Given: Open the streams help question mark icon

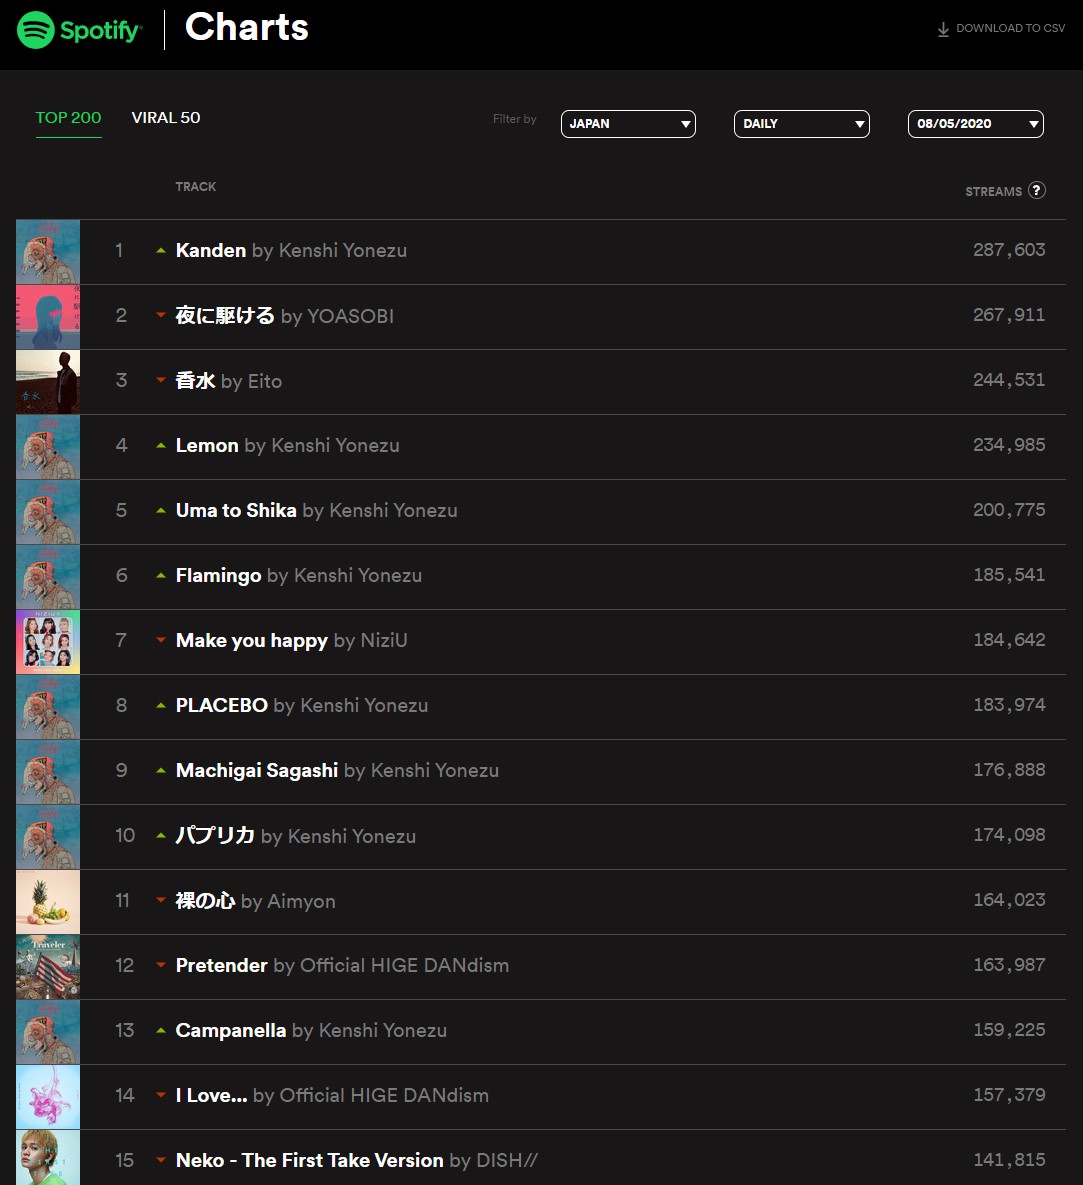Looking at the screenshot, I should tap(1037, 190).
